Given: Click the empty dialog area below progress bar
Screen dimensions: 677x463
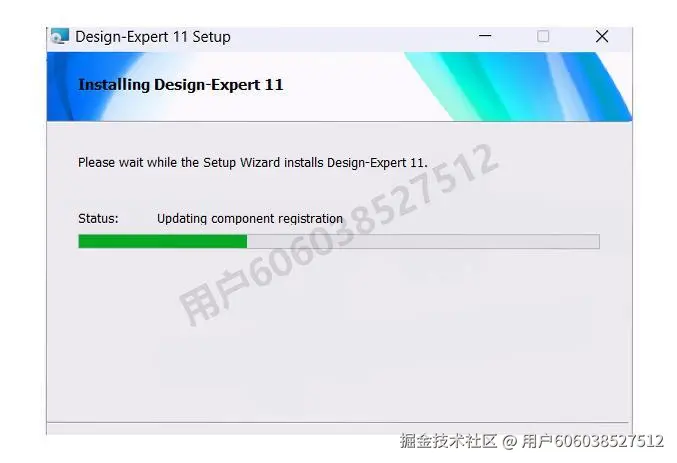Looking at the screenshot, I should [x=339, y=337].
